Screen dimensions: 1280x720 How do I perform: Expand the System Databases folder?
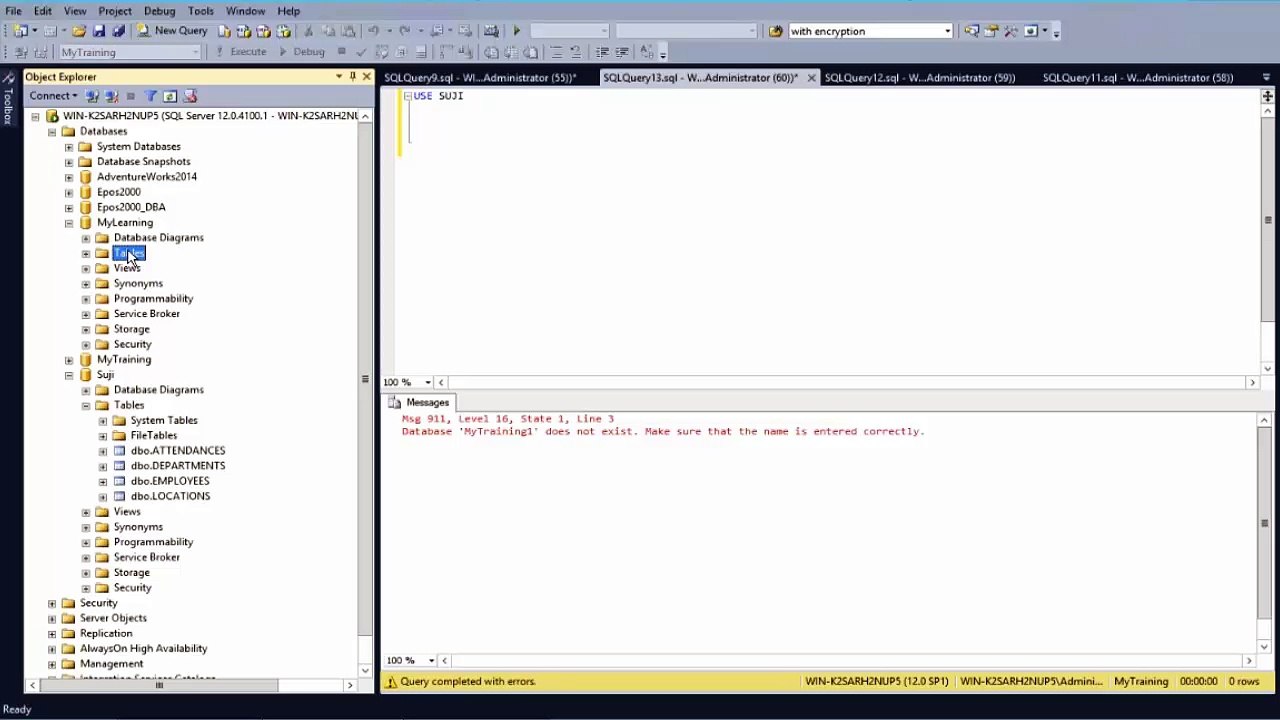[x=69, y=147]
